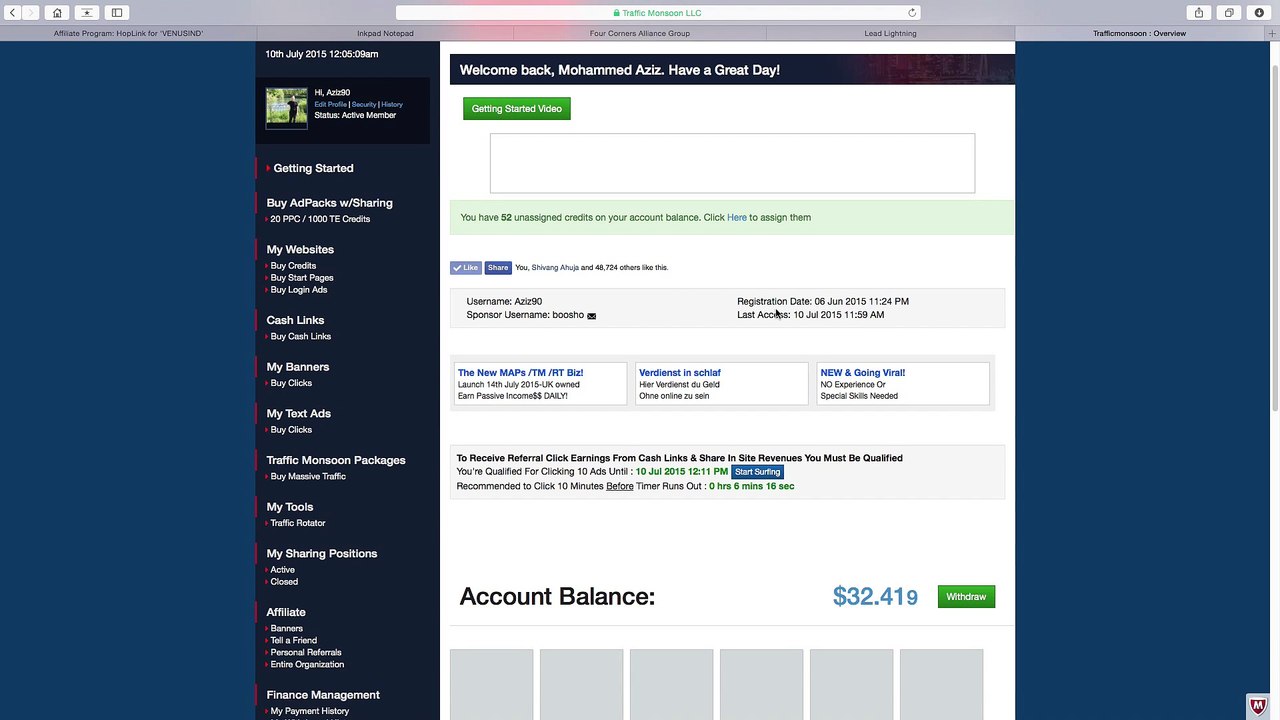
Task: Select the Trafficmonsoon : Overview tab
Action: pyautogui.click(x=1139, y=33)
